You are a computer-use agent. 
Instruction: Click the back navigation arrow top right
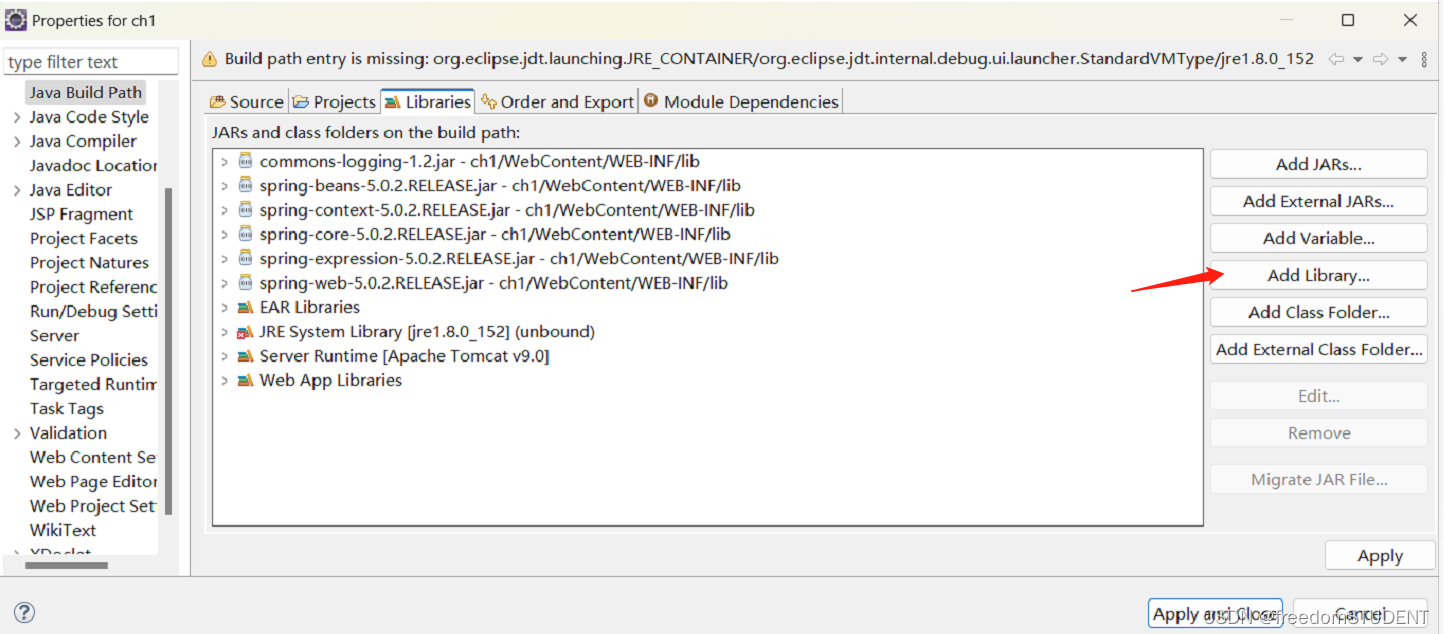(x=1336, y=59)
